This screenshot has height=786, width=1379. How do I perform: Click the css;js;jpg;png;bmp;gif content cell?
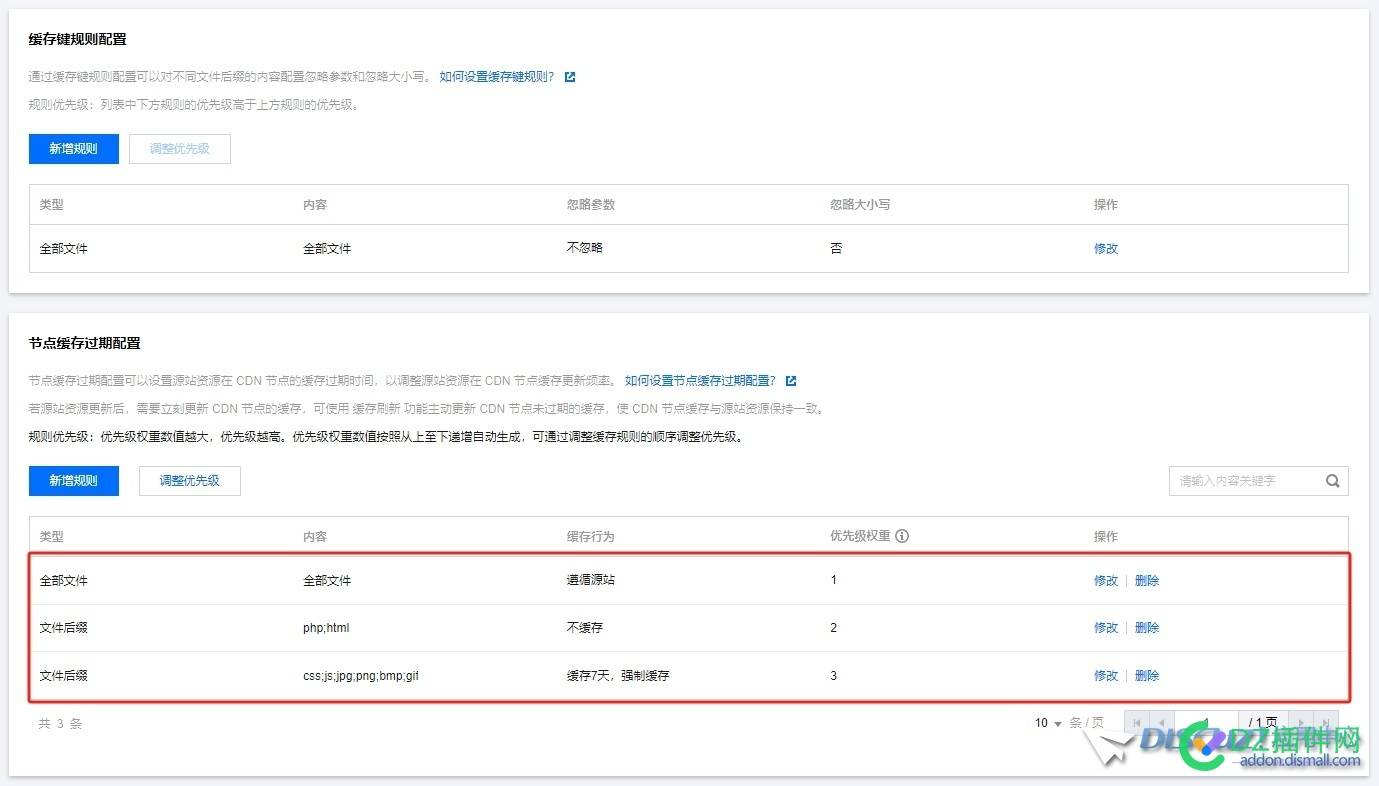[361, 676]
